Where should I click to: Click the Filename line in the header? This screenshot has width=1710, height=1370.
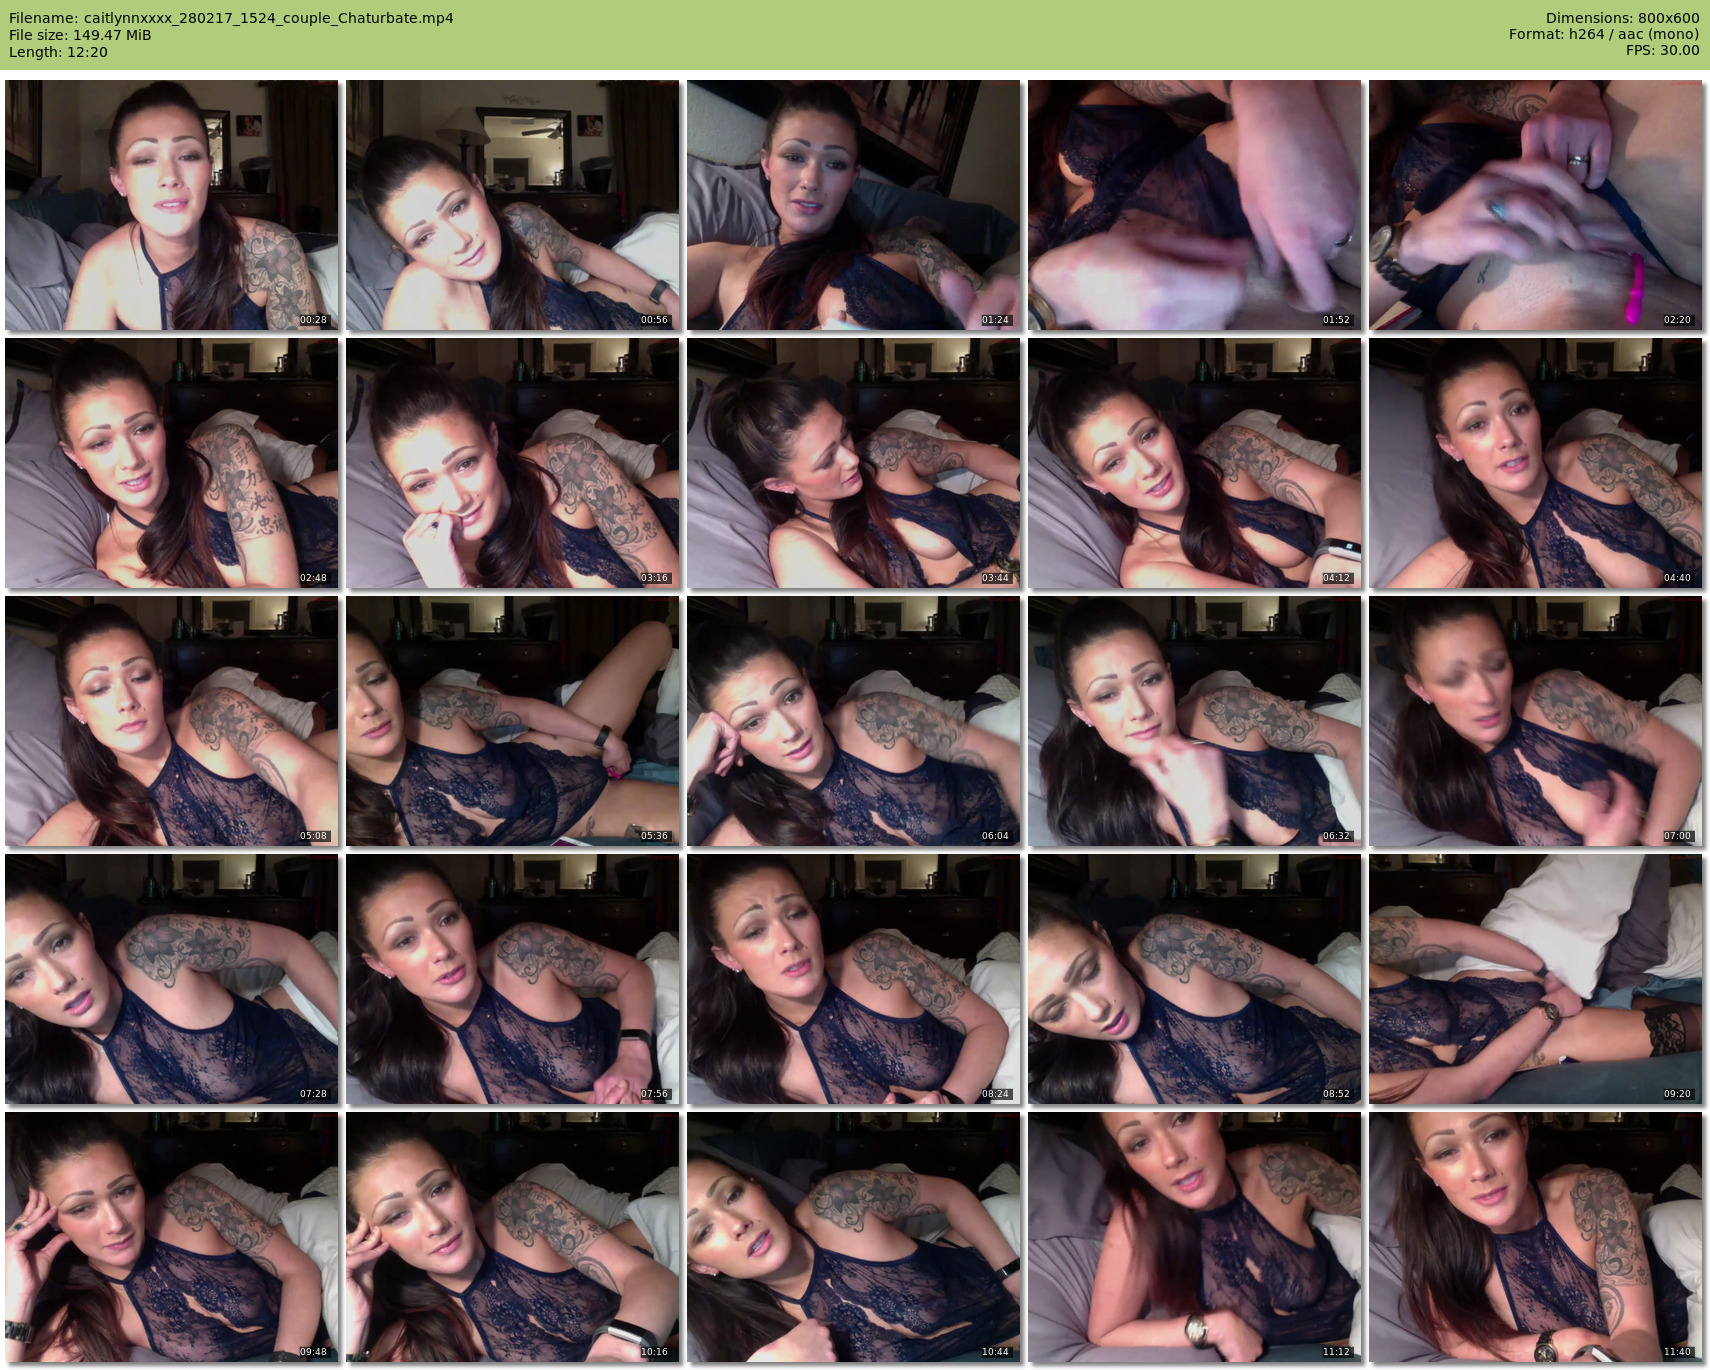click(x=231, y=18)
